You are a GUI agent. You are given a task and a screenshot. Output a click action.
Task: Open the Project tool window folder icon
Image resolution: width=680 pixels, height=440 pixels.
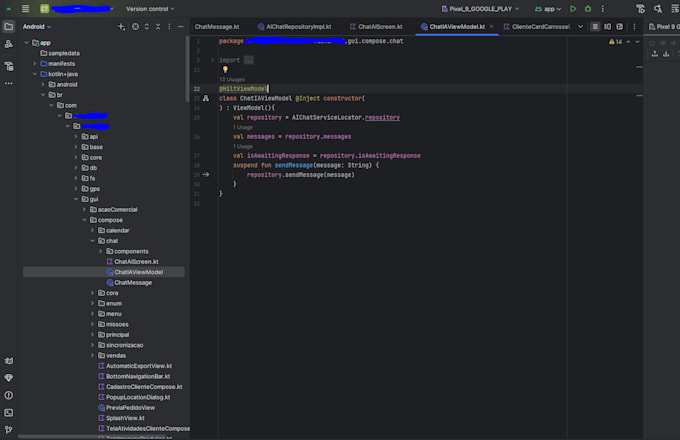[9, 27]
